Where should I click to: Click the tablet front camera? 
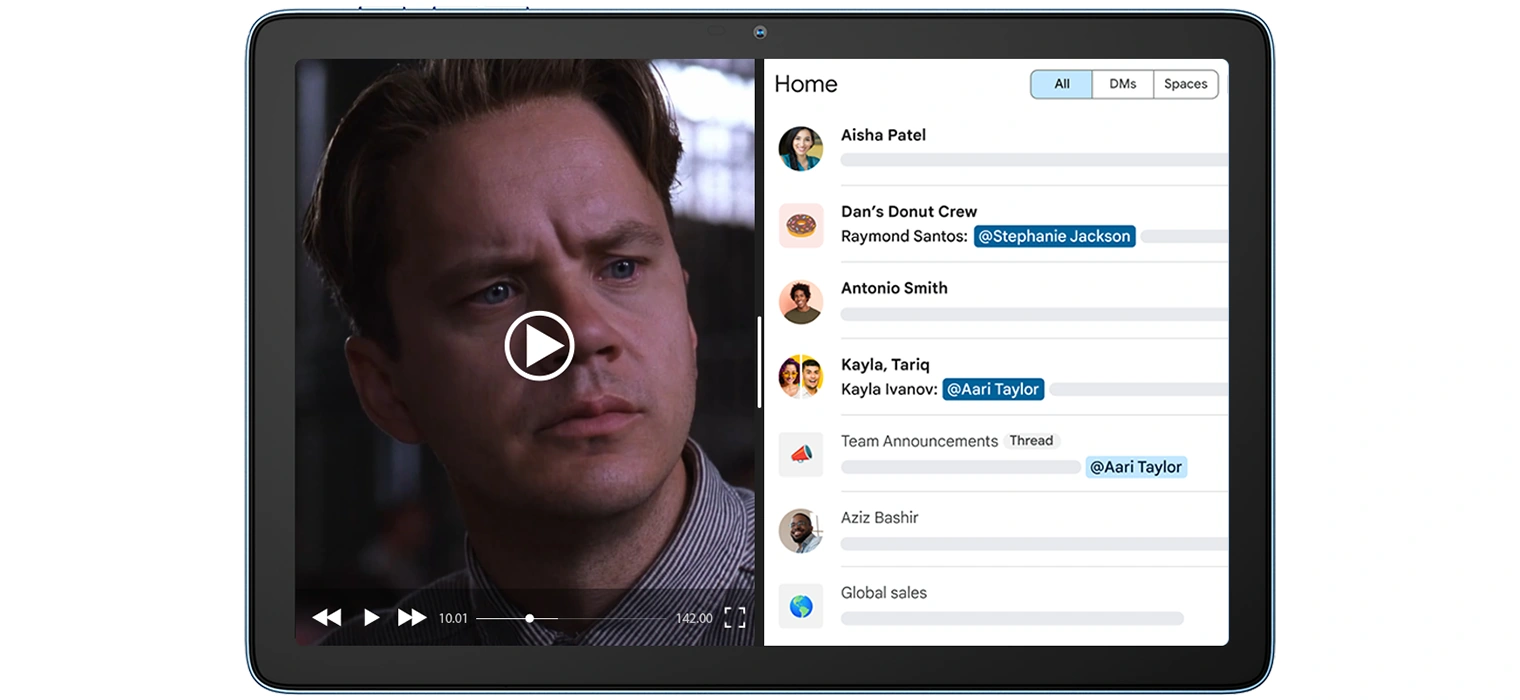pyautogui.click(x=760, y=33)
